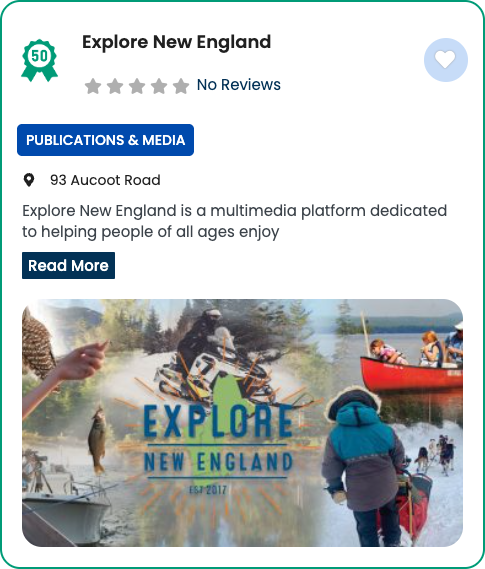
Task: Open the Explore New England listing title
Action: [176, 42]
